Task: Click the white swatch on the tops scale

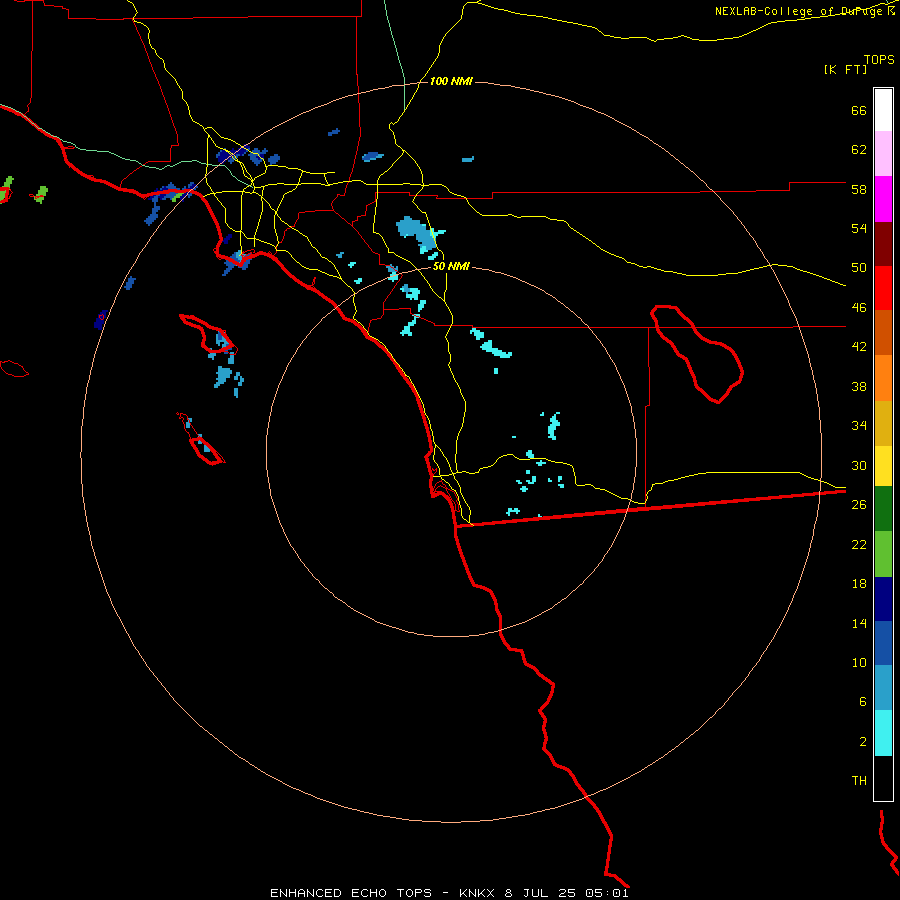Action: point(883,110)
